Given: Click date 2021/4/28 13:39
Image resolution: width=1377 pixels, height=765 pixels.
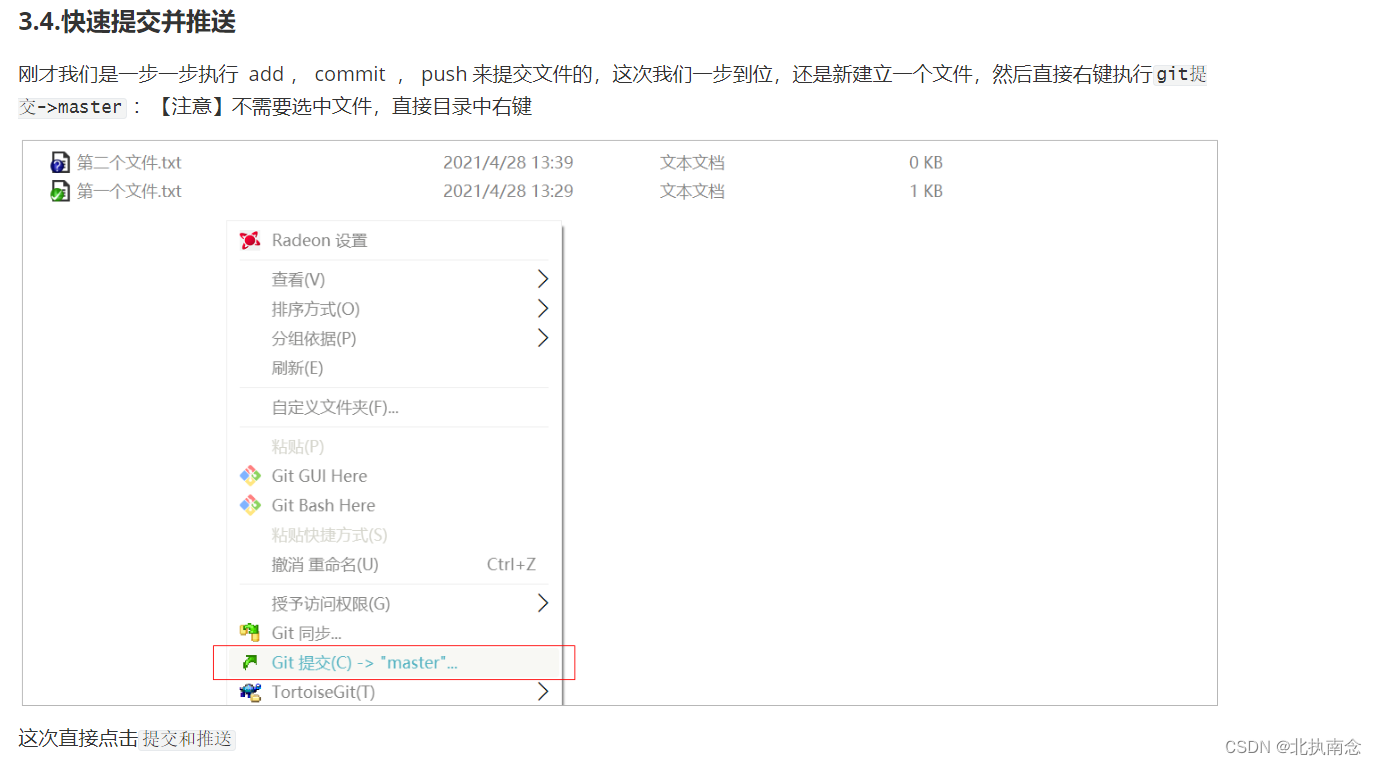Looking at the screenshot, I should click(508, 163).
